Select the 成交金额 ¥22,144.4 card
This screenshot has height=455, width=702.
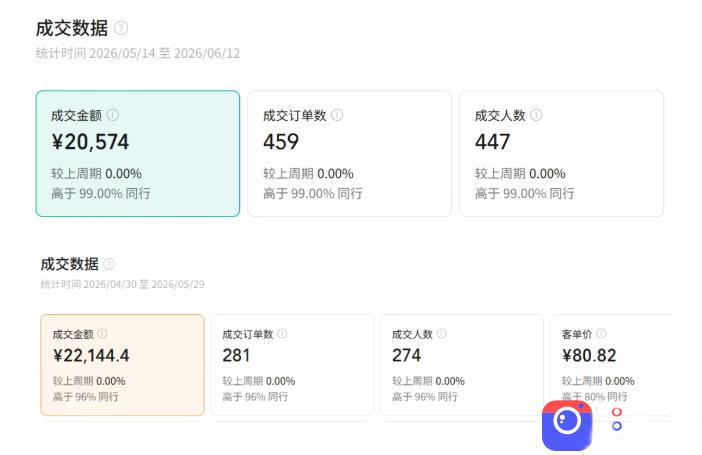click(x=122, y=365)
